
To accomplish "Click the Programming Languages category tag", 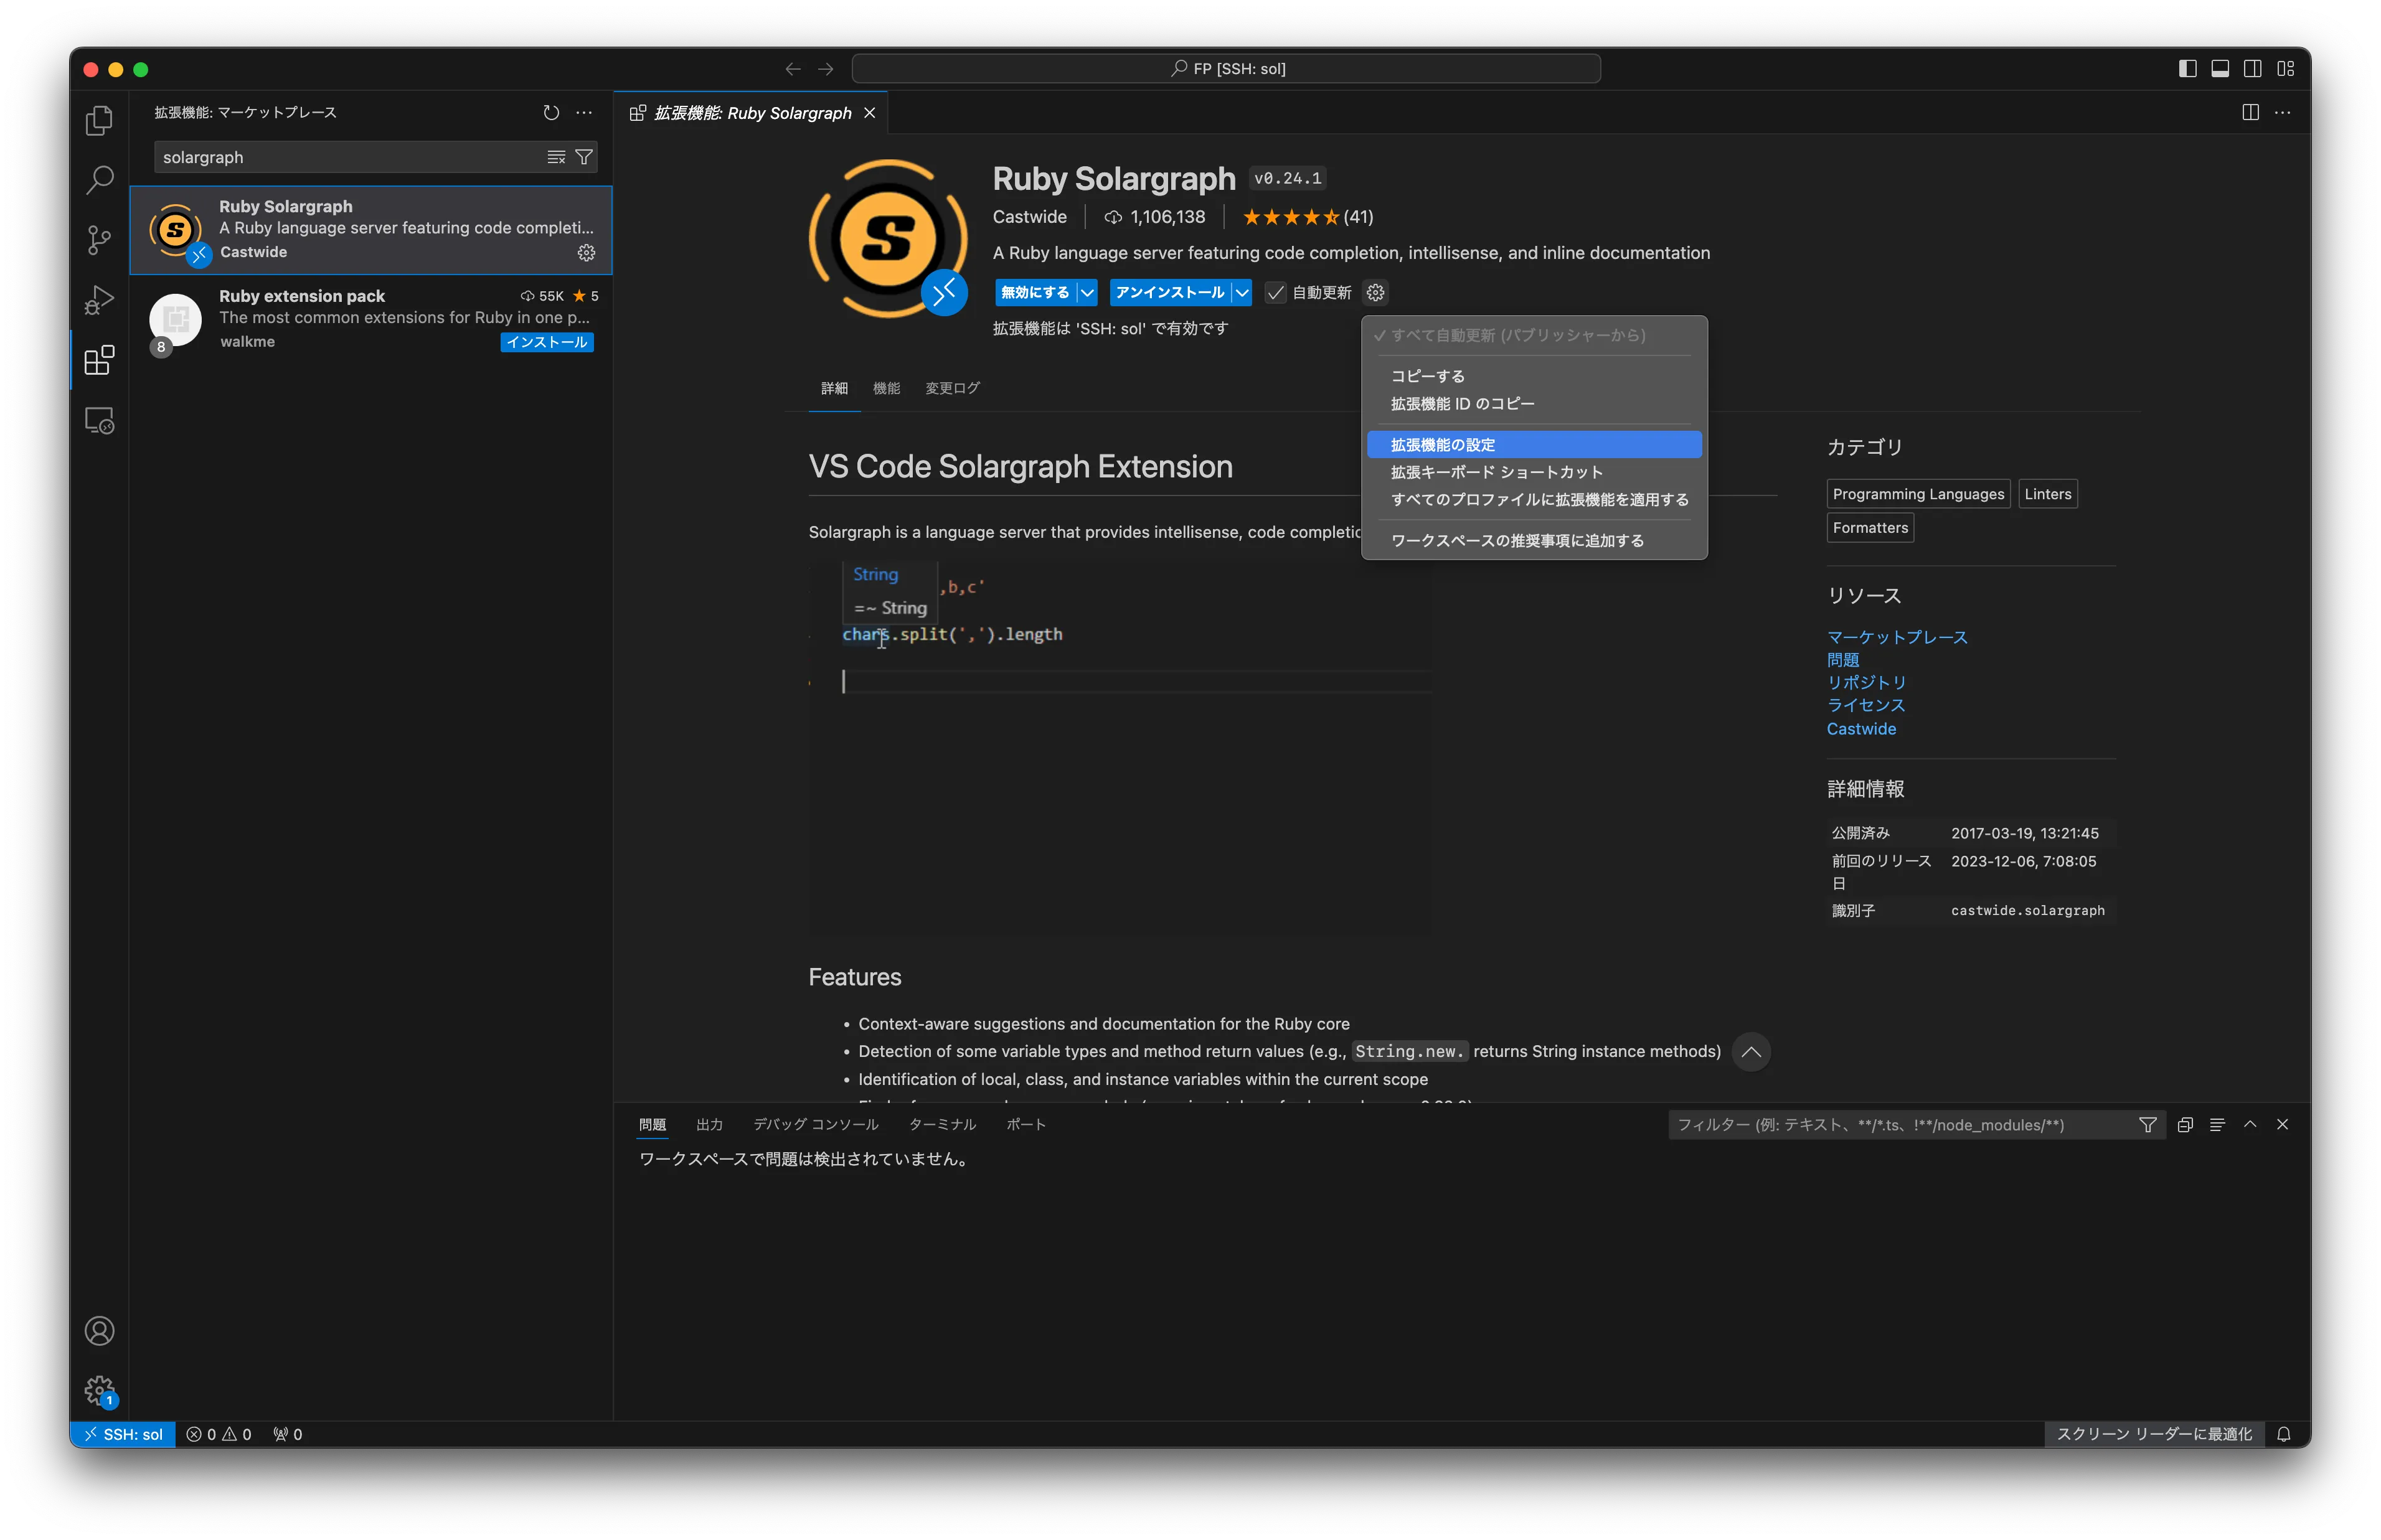I will coord(1918,494).
